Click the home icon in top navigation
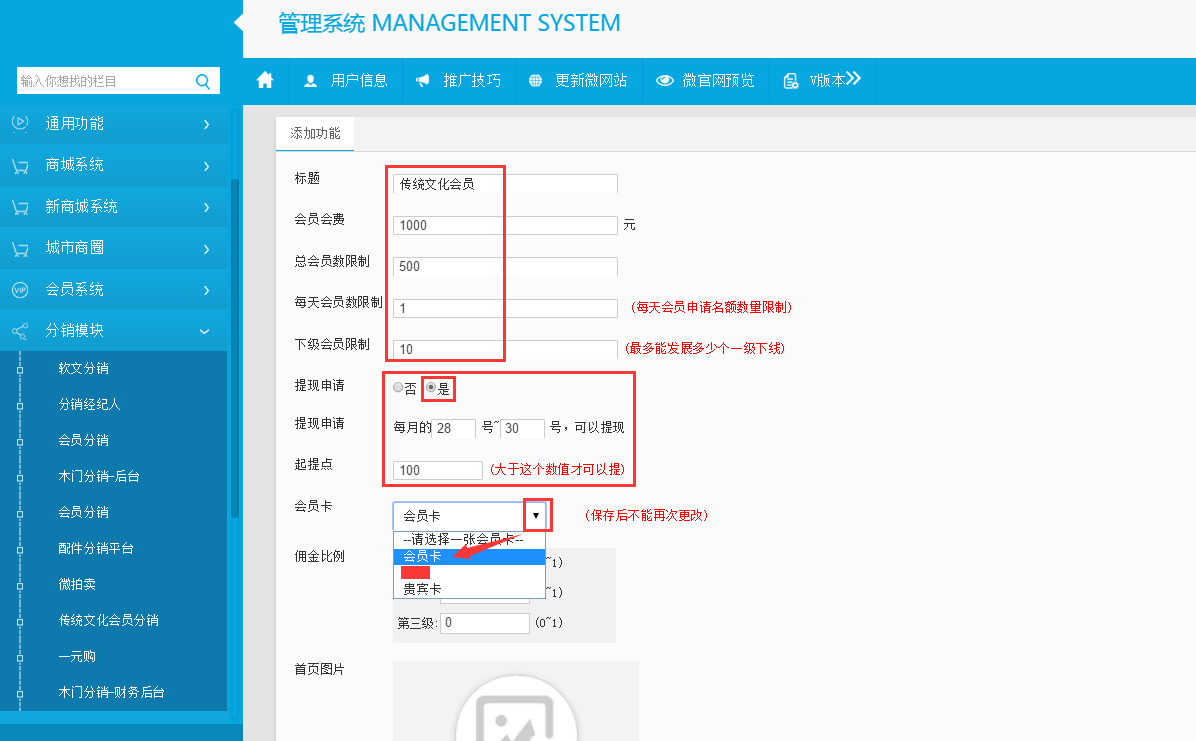1196x741 pixels. [x=265, y=80]
